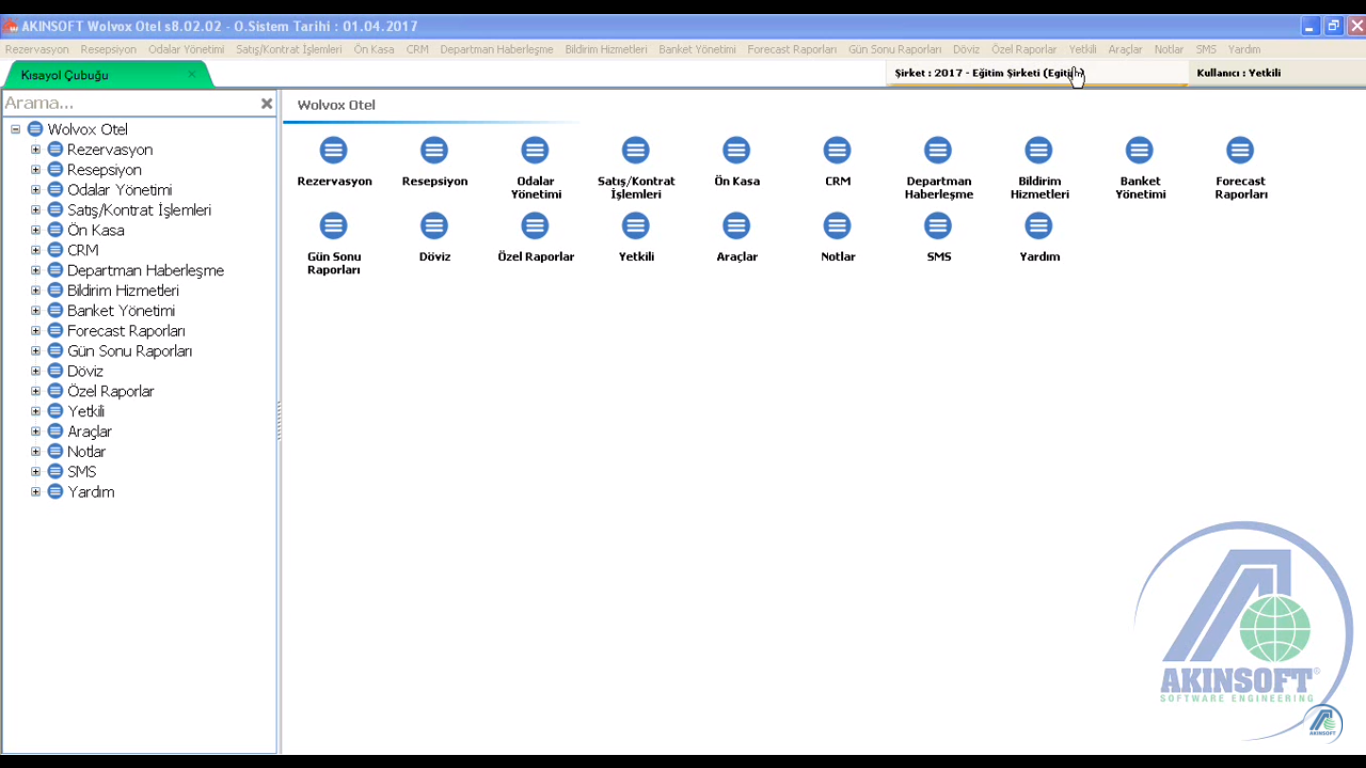Open the Ön Kasa icon in main panel
Viewport: 1366px width, 768px height.
point(737,151)
